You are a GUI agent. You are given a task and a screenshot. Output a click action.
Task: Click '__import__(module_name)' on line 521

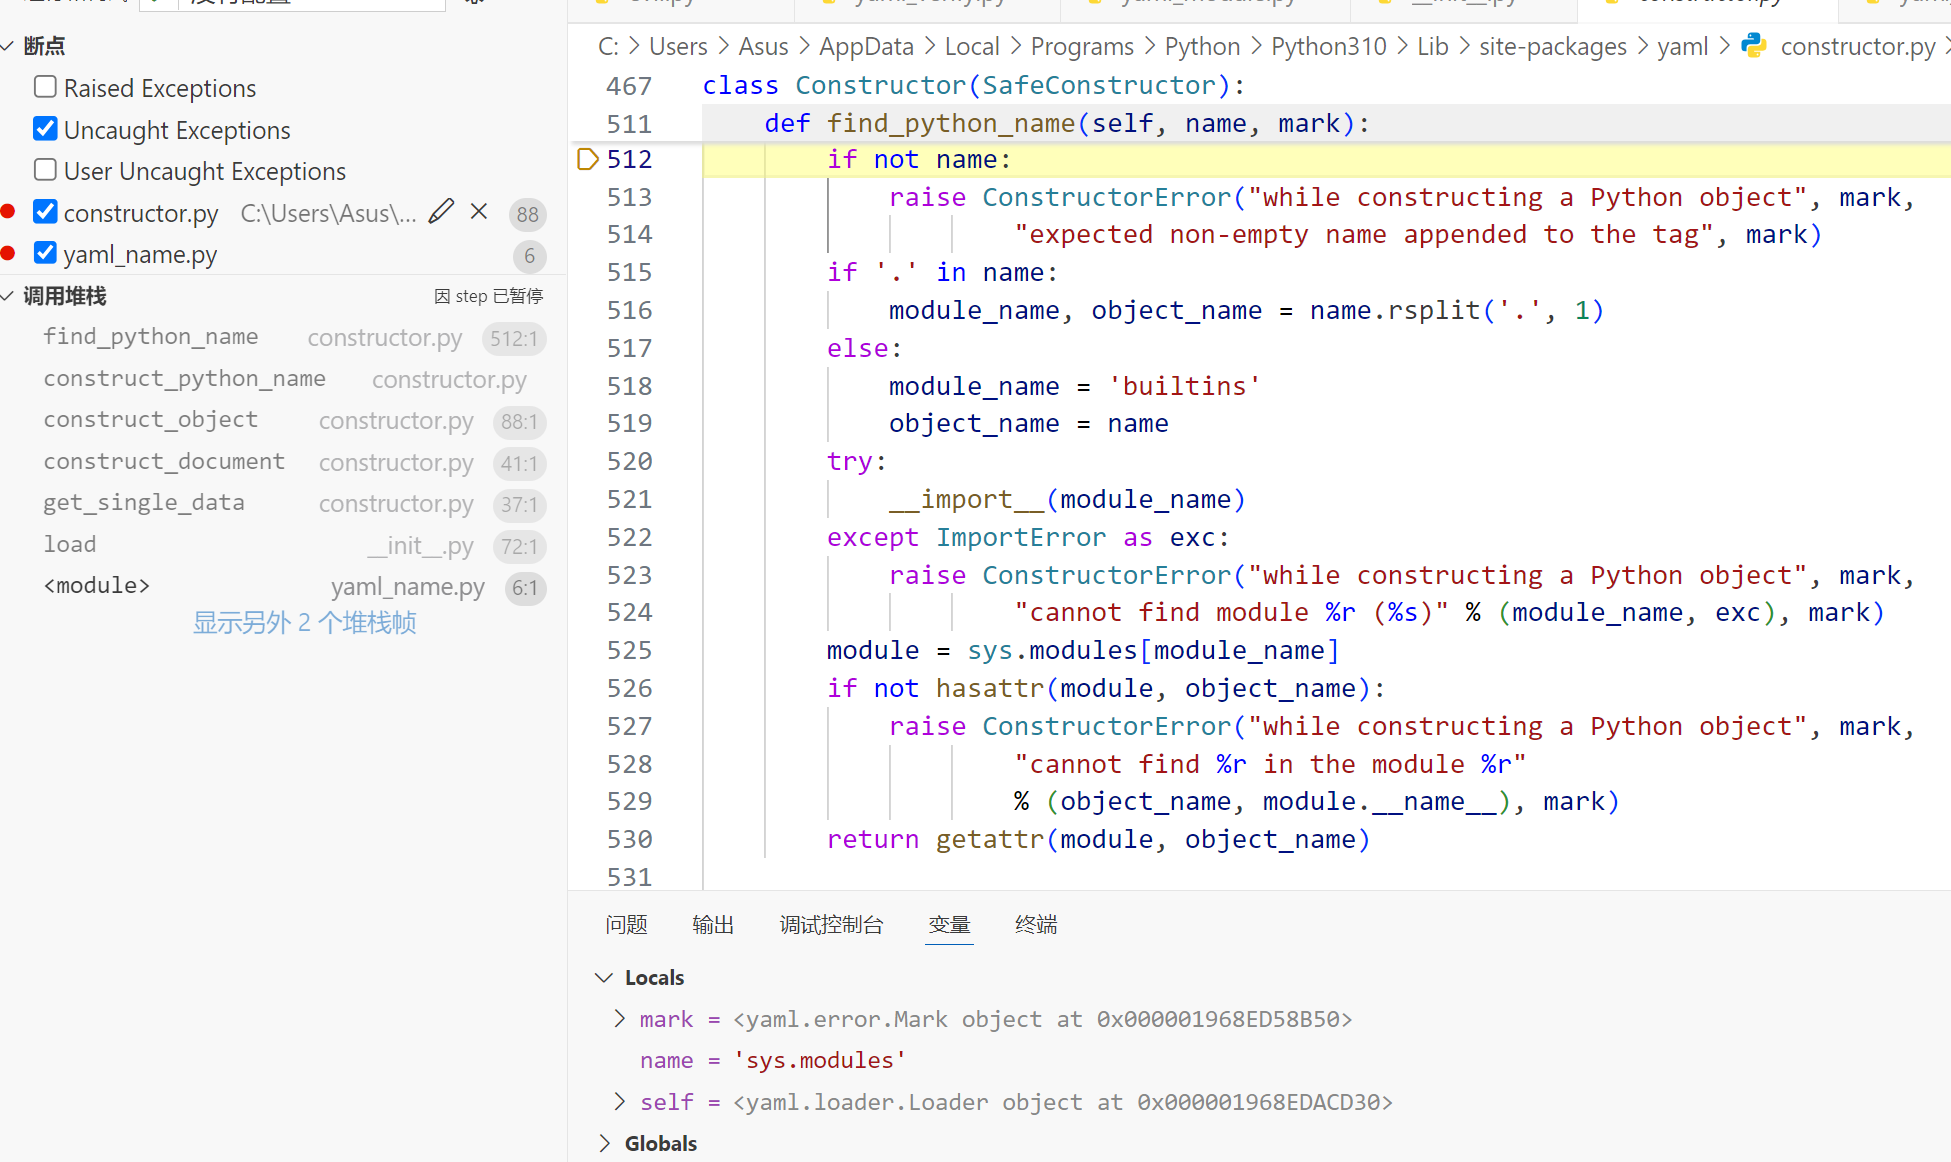pyautogui.click(x=1067, y=499)
